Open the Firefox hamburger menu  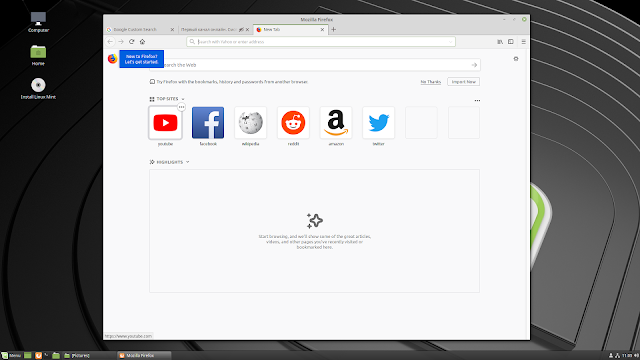pos(523,42)
